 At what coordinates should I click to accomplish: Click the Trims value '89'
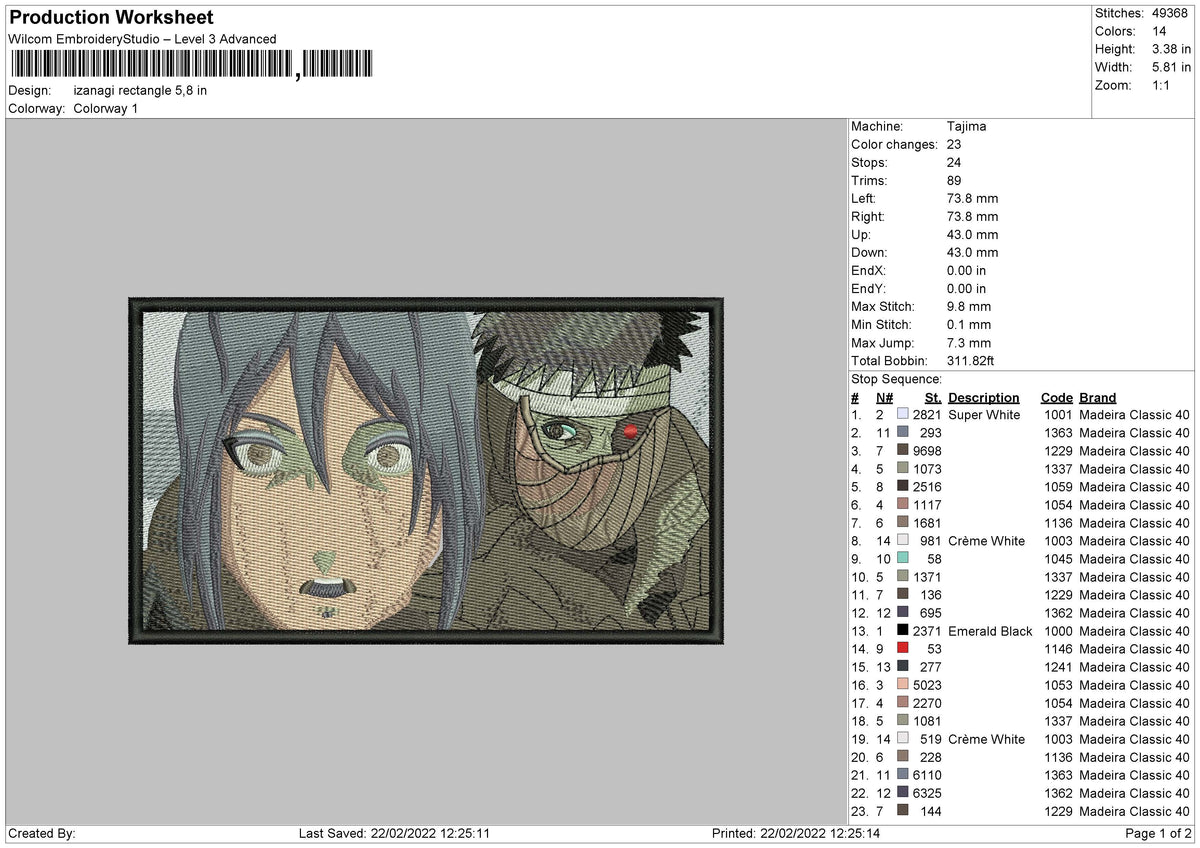click(955, 181)
